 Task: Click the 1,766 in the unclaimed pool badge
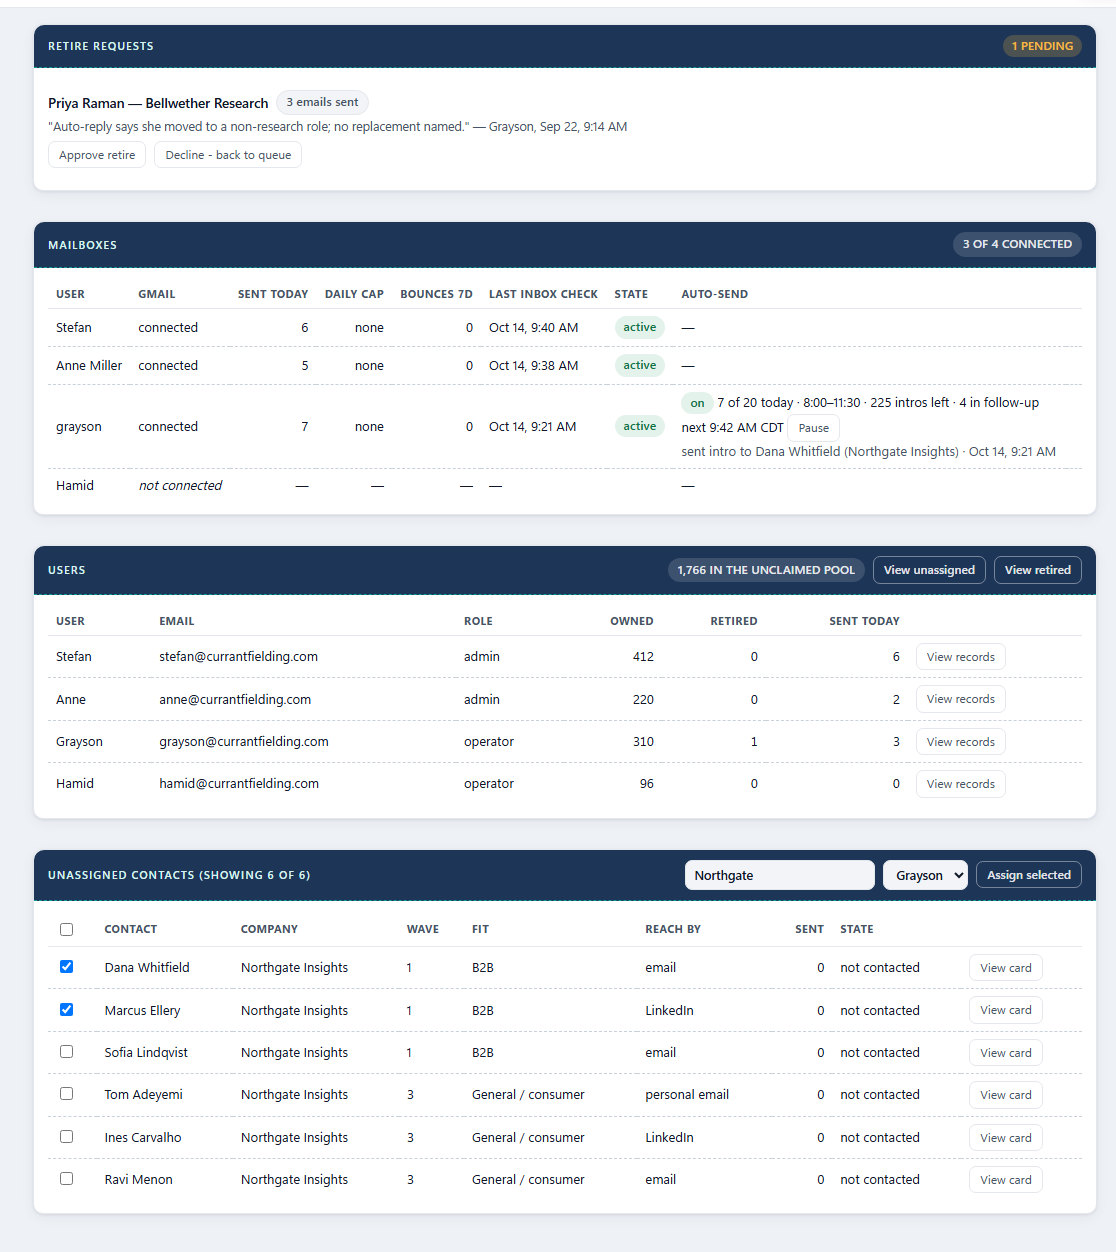click(x=766, y=570)
